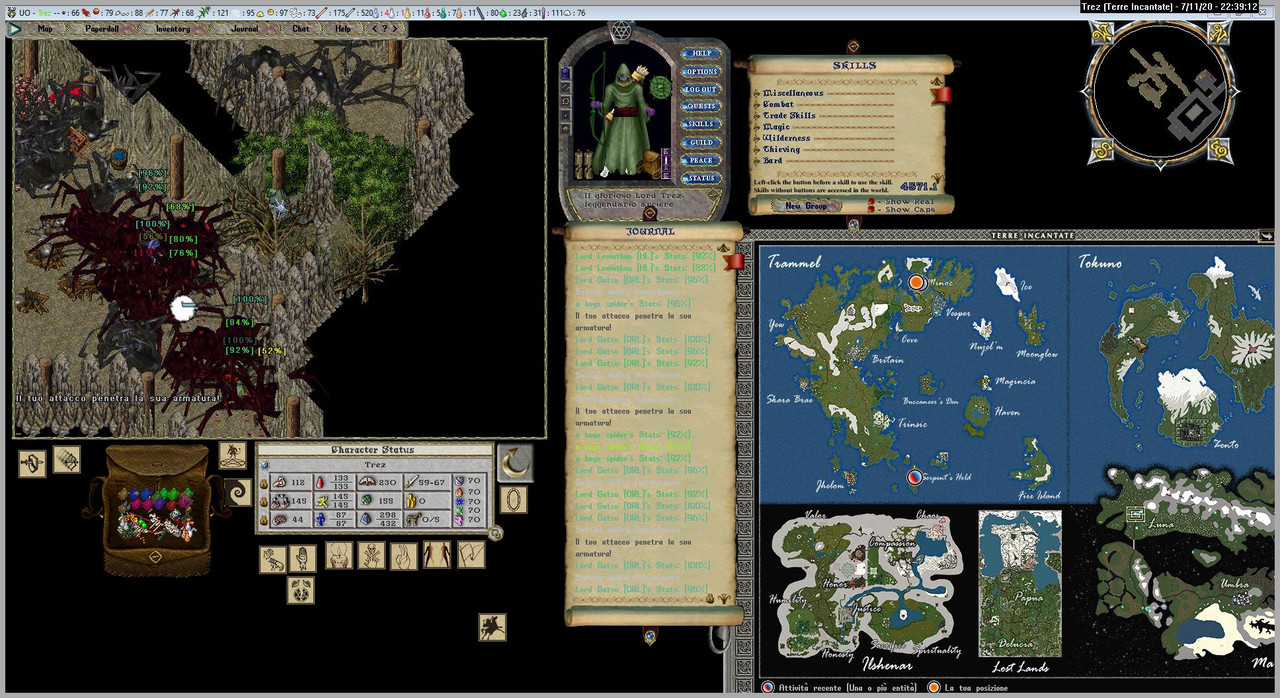This screenshot has height=698, width=1280.
Task: Open the Help menu in the top bar
Action: tap(342, 29)
